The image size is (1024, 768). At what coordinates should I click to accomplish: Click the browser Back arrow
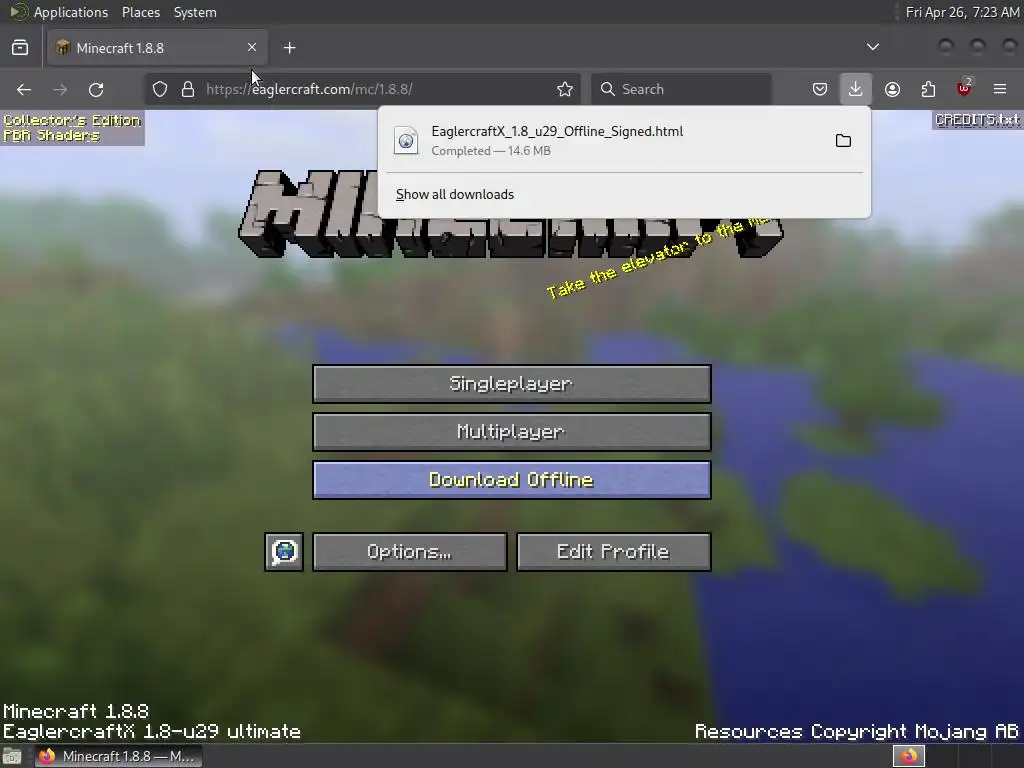(24, 89)
